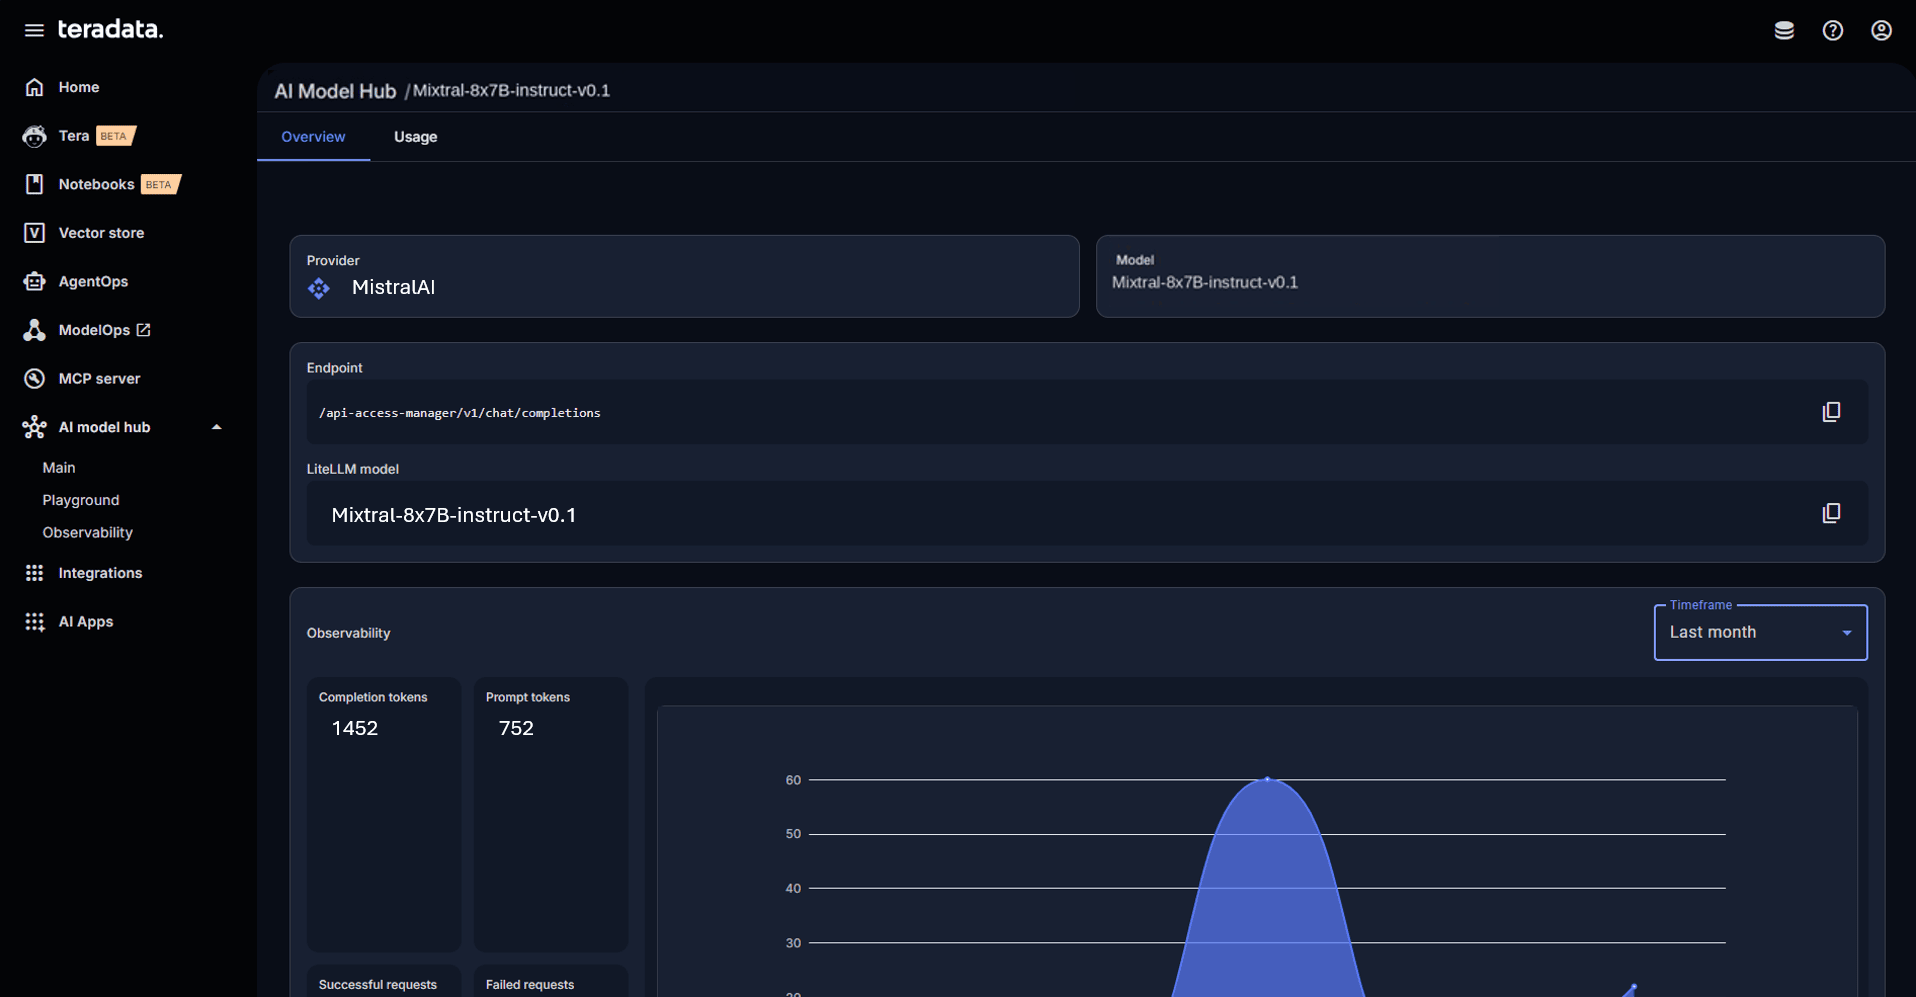Click the AI Model Hub breadcrumb link
Screen dimensions: 1916x997
click(x=335, y=91)
